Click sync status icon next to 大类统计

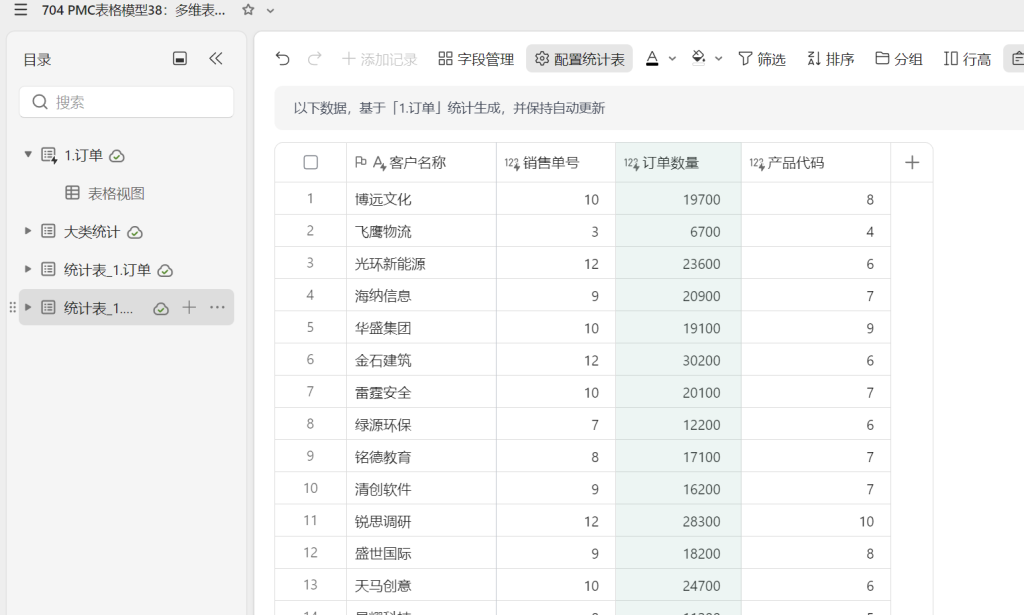click(135, 232)
